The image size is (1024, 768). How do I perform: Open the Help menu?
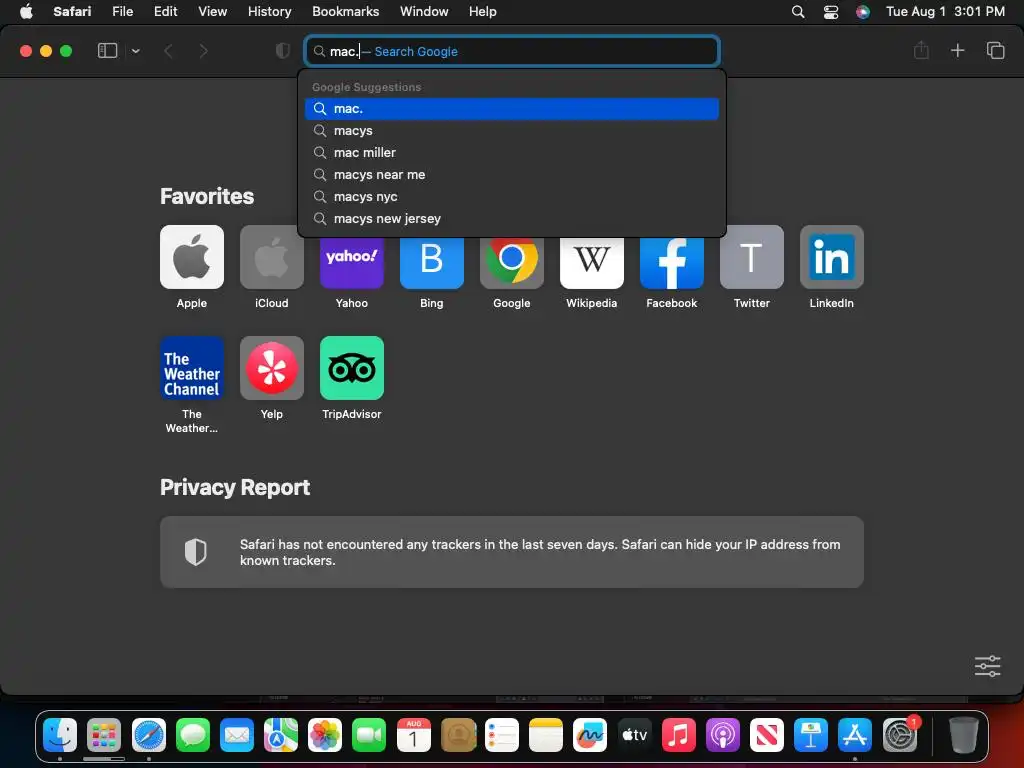click(483, 12)
